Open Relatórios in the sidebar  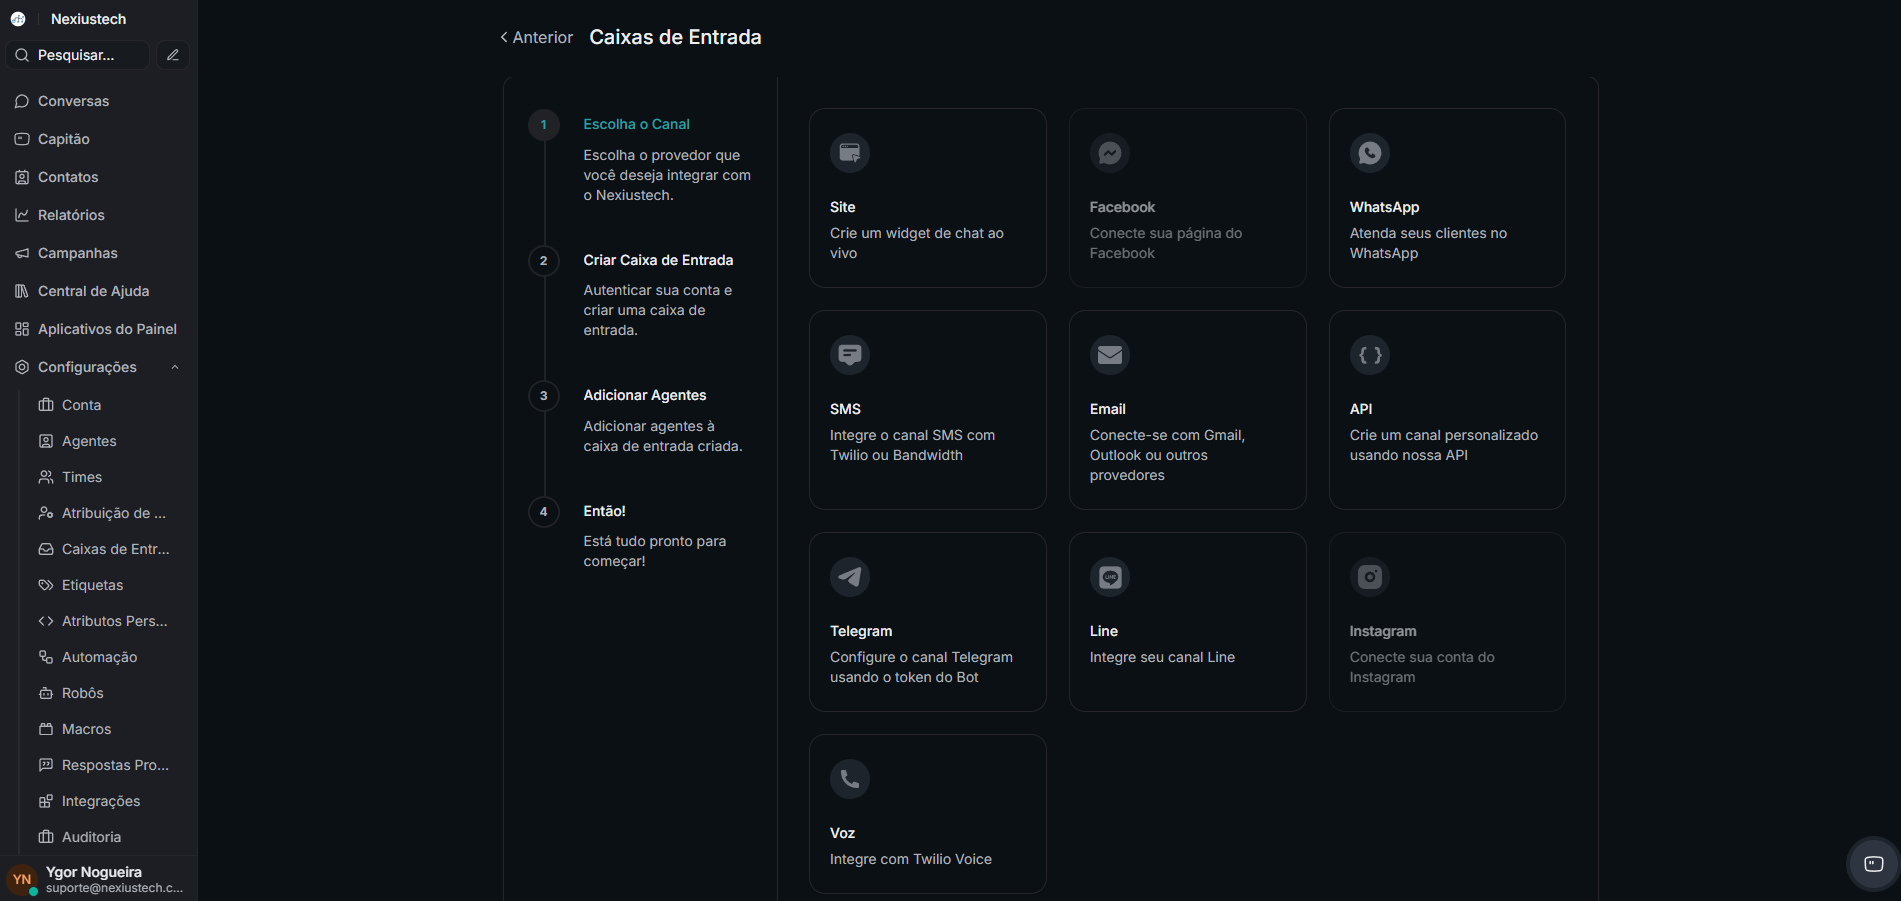pyautogui.click(x=71, y=215)
